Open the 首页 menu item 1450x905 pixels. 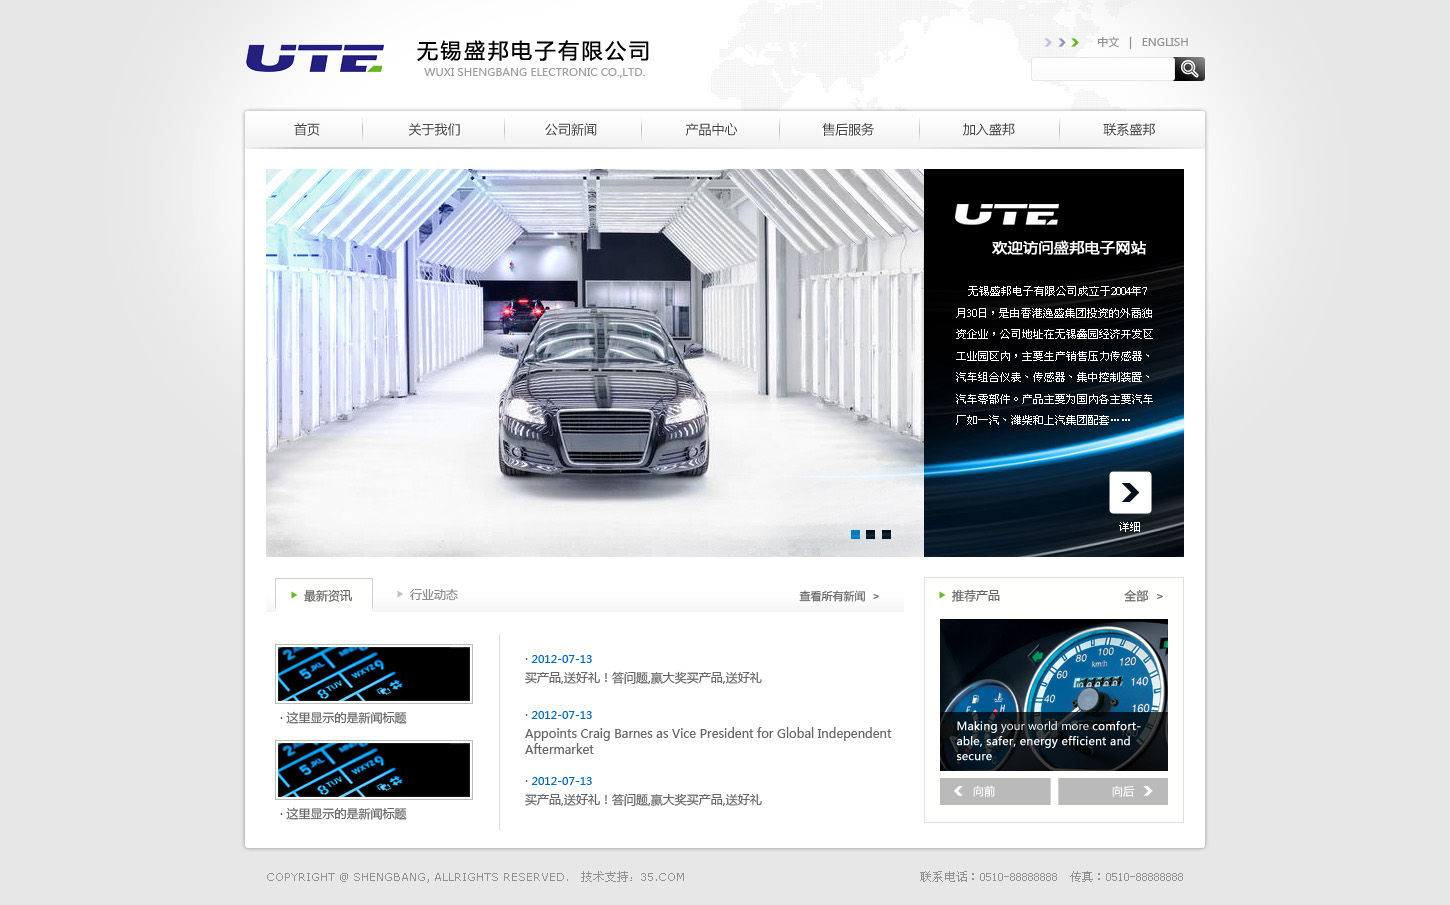[307, 130]
